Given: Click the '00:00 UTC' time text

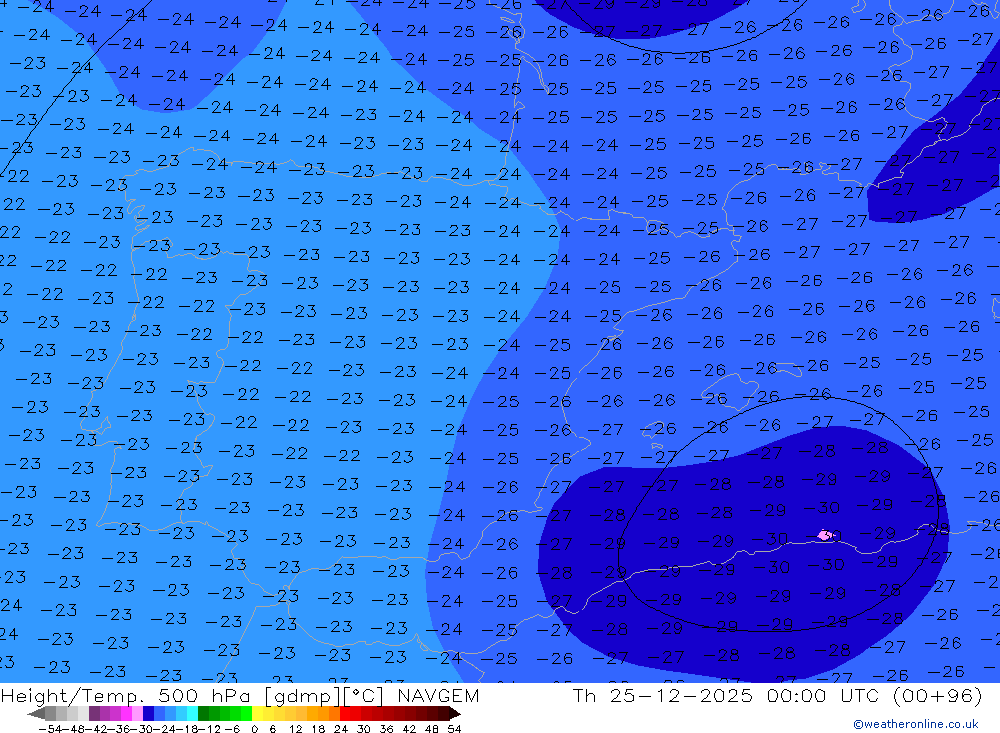Looking at the screenshot, I should pos(823,695).
